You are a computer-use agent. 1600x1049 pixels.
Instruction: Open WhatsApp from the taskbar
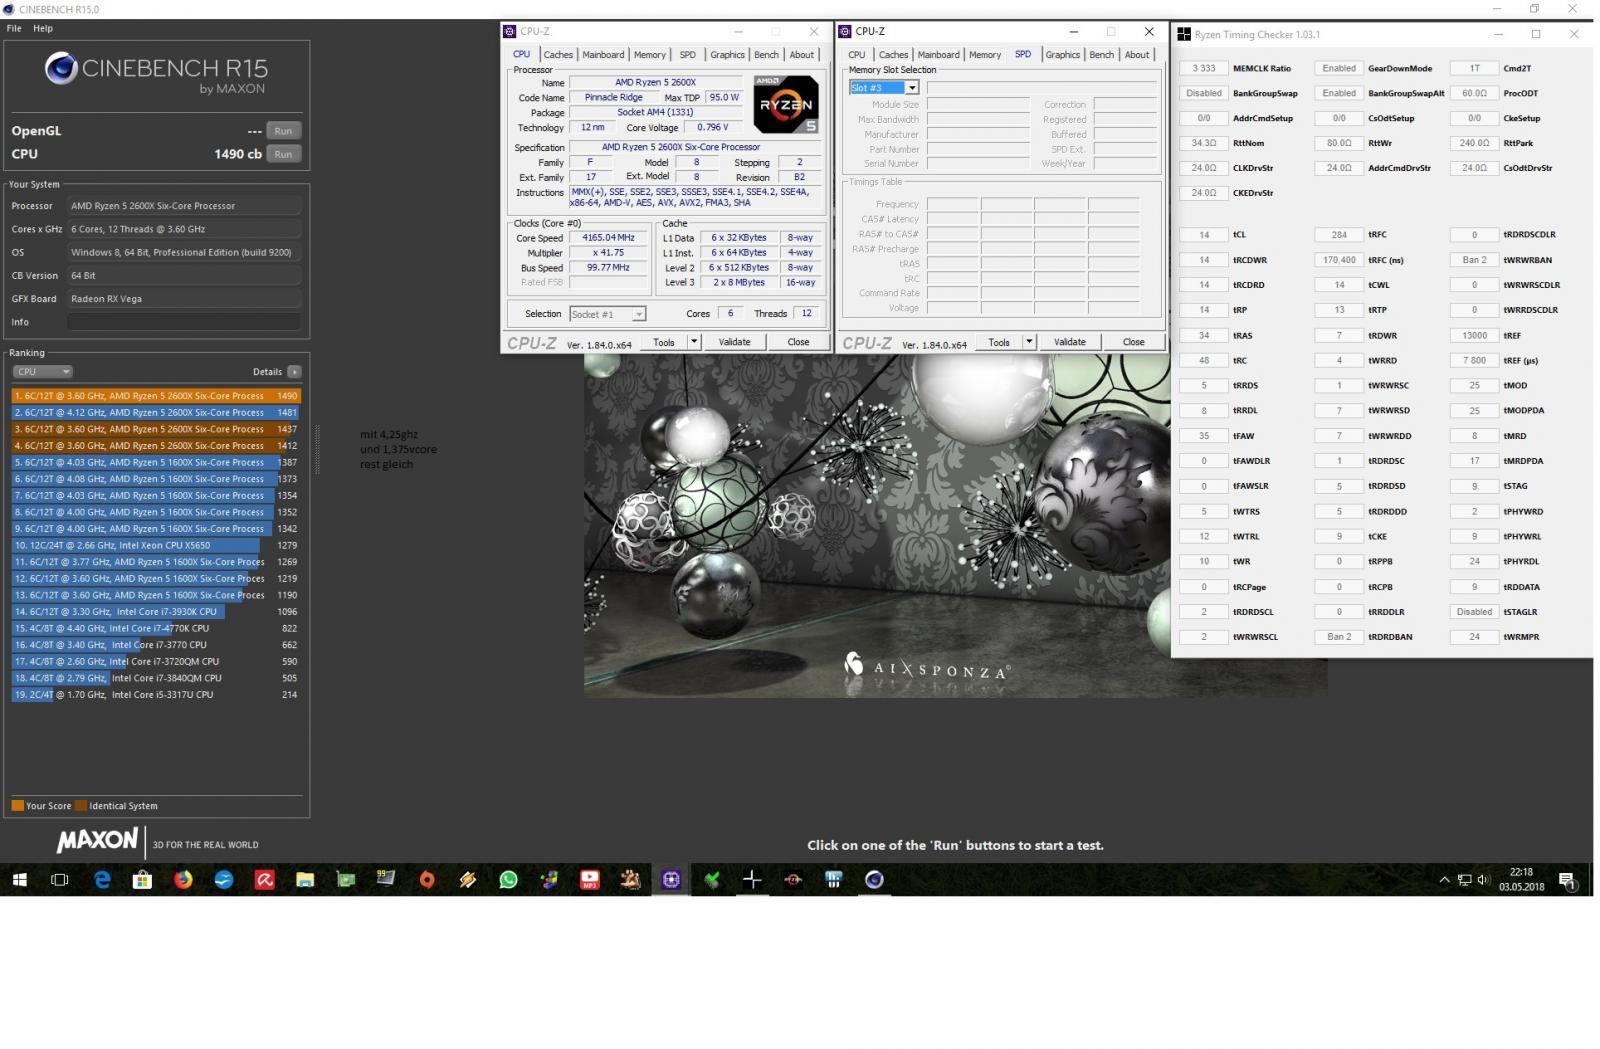tap(508, 880)
